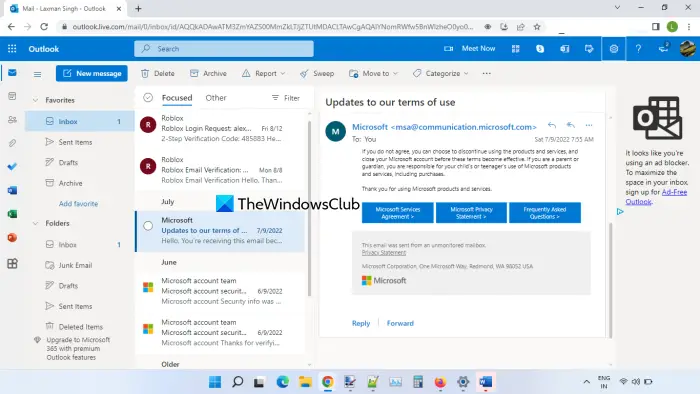Open the notes feed icon in header

click(x=589, y=49)
